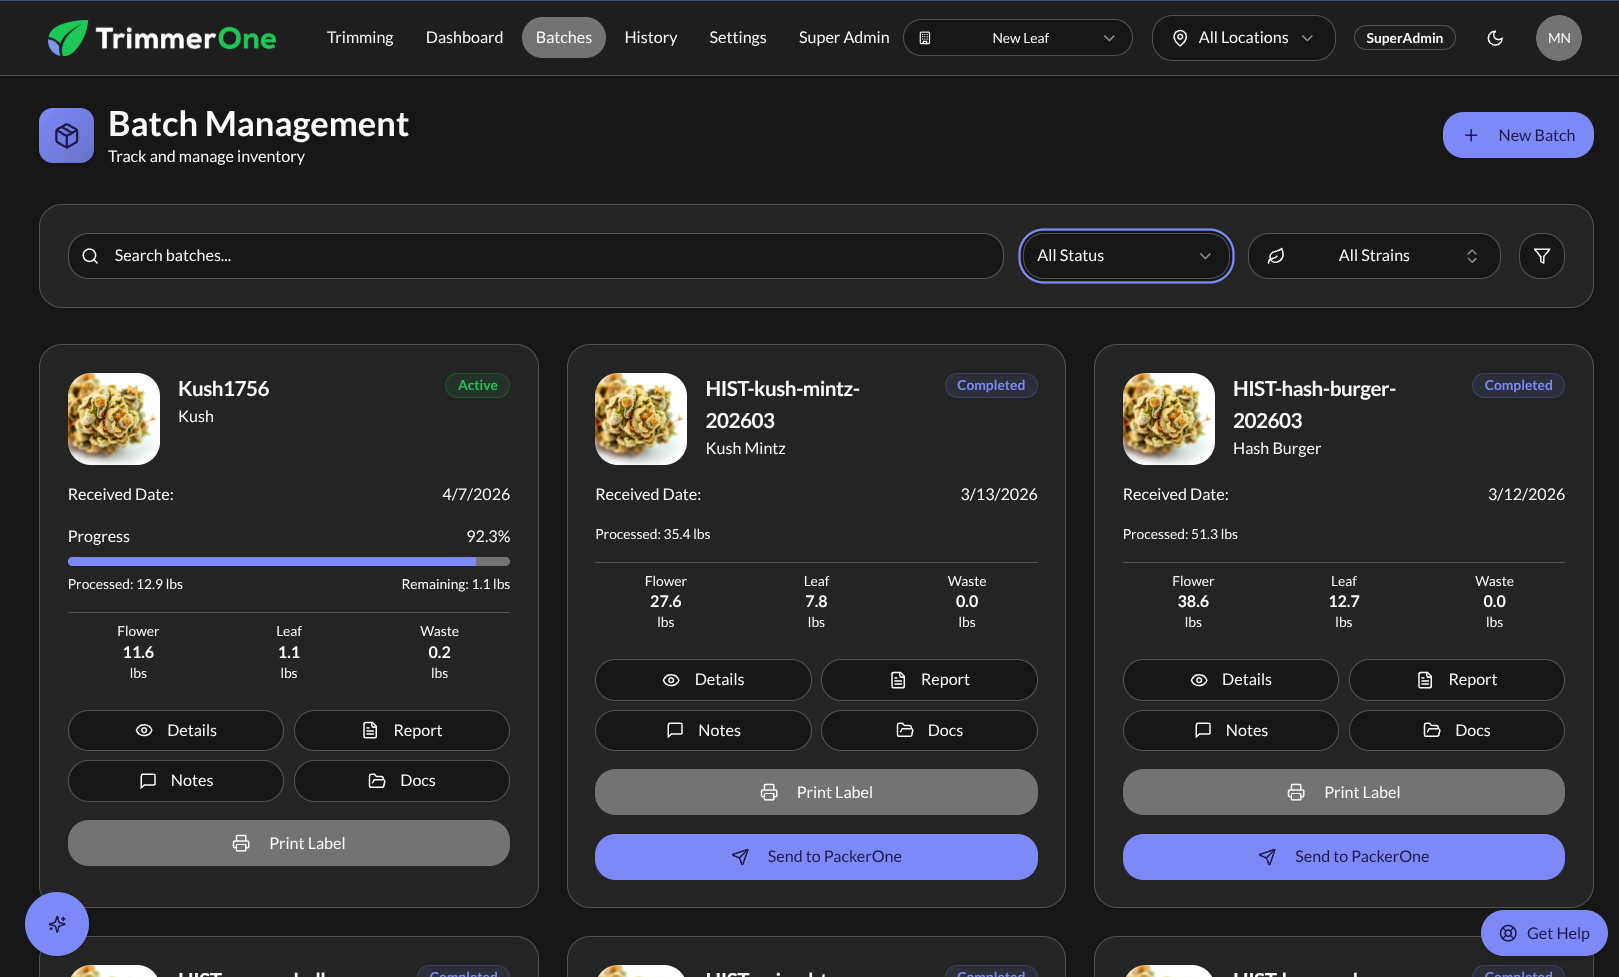This screenshot has height=977, width=1619.
Task: Click the chat icon on Kush1756 Notes button
Action: (148, 780)
